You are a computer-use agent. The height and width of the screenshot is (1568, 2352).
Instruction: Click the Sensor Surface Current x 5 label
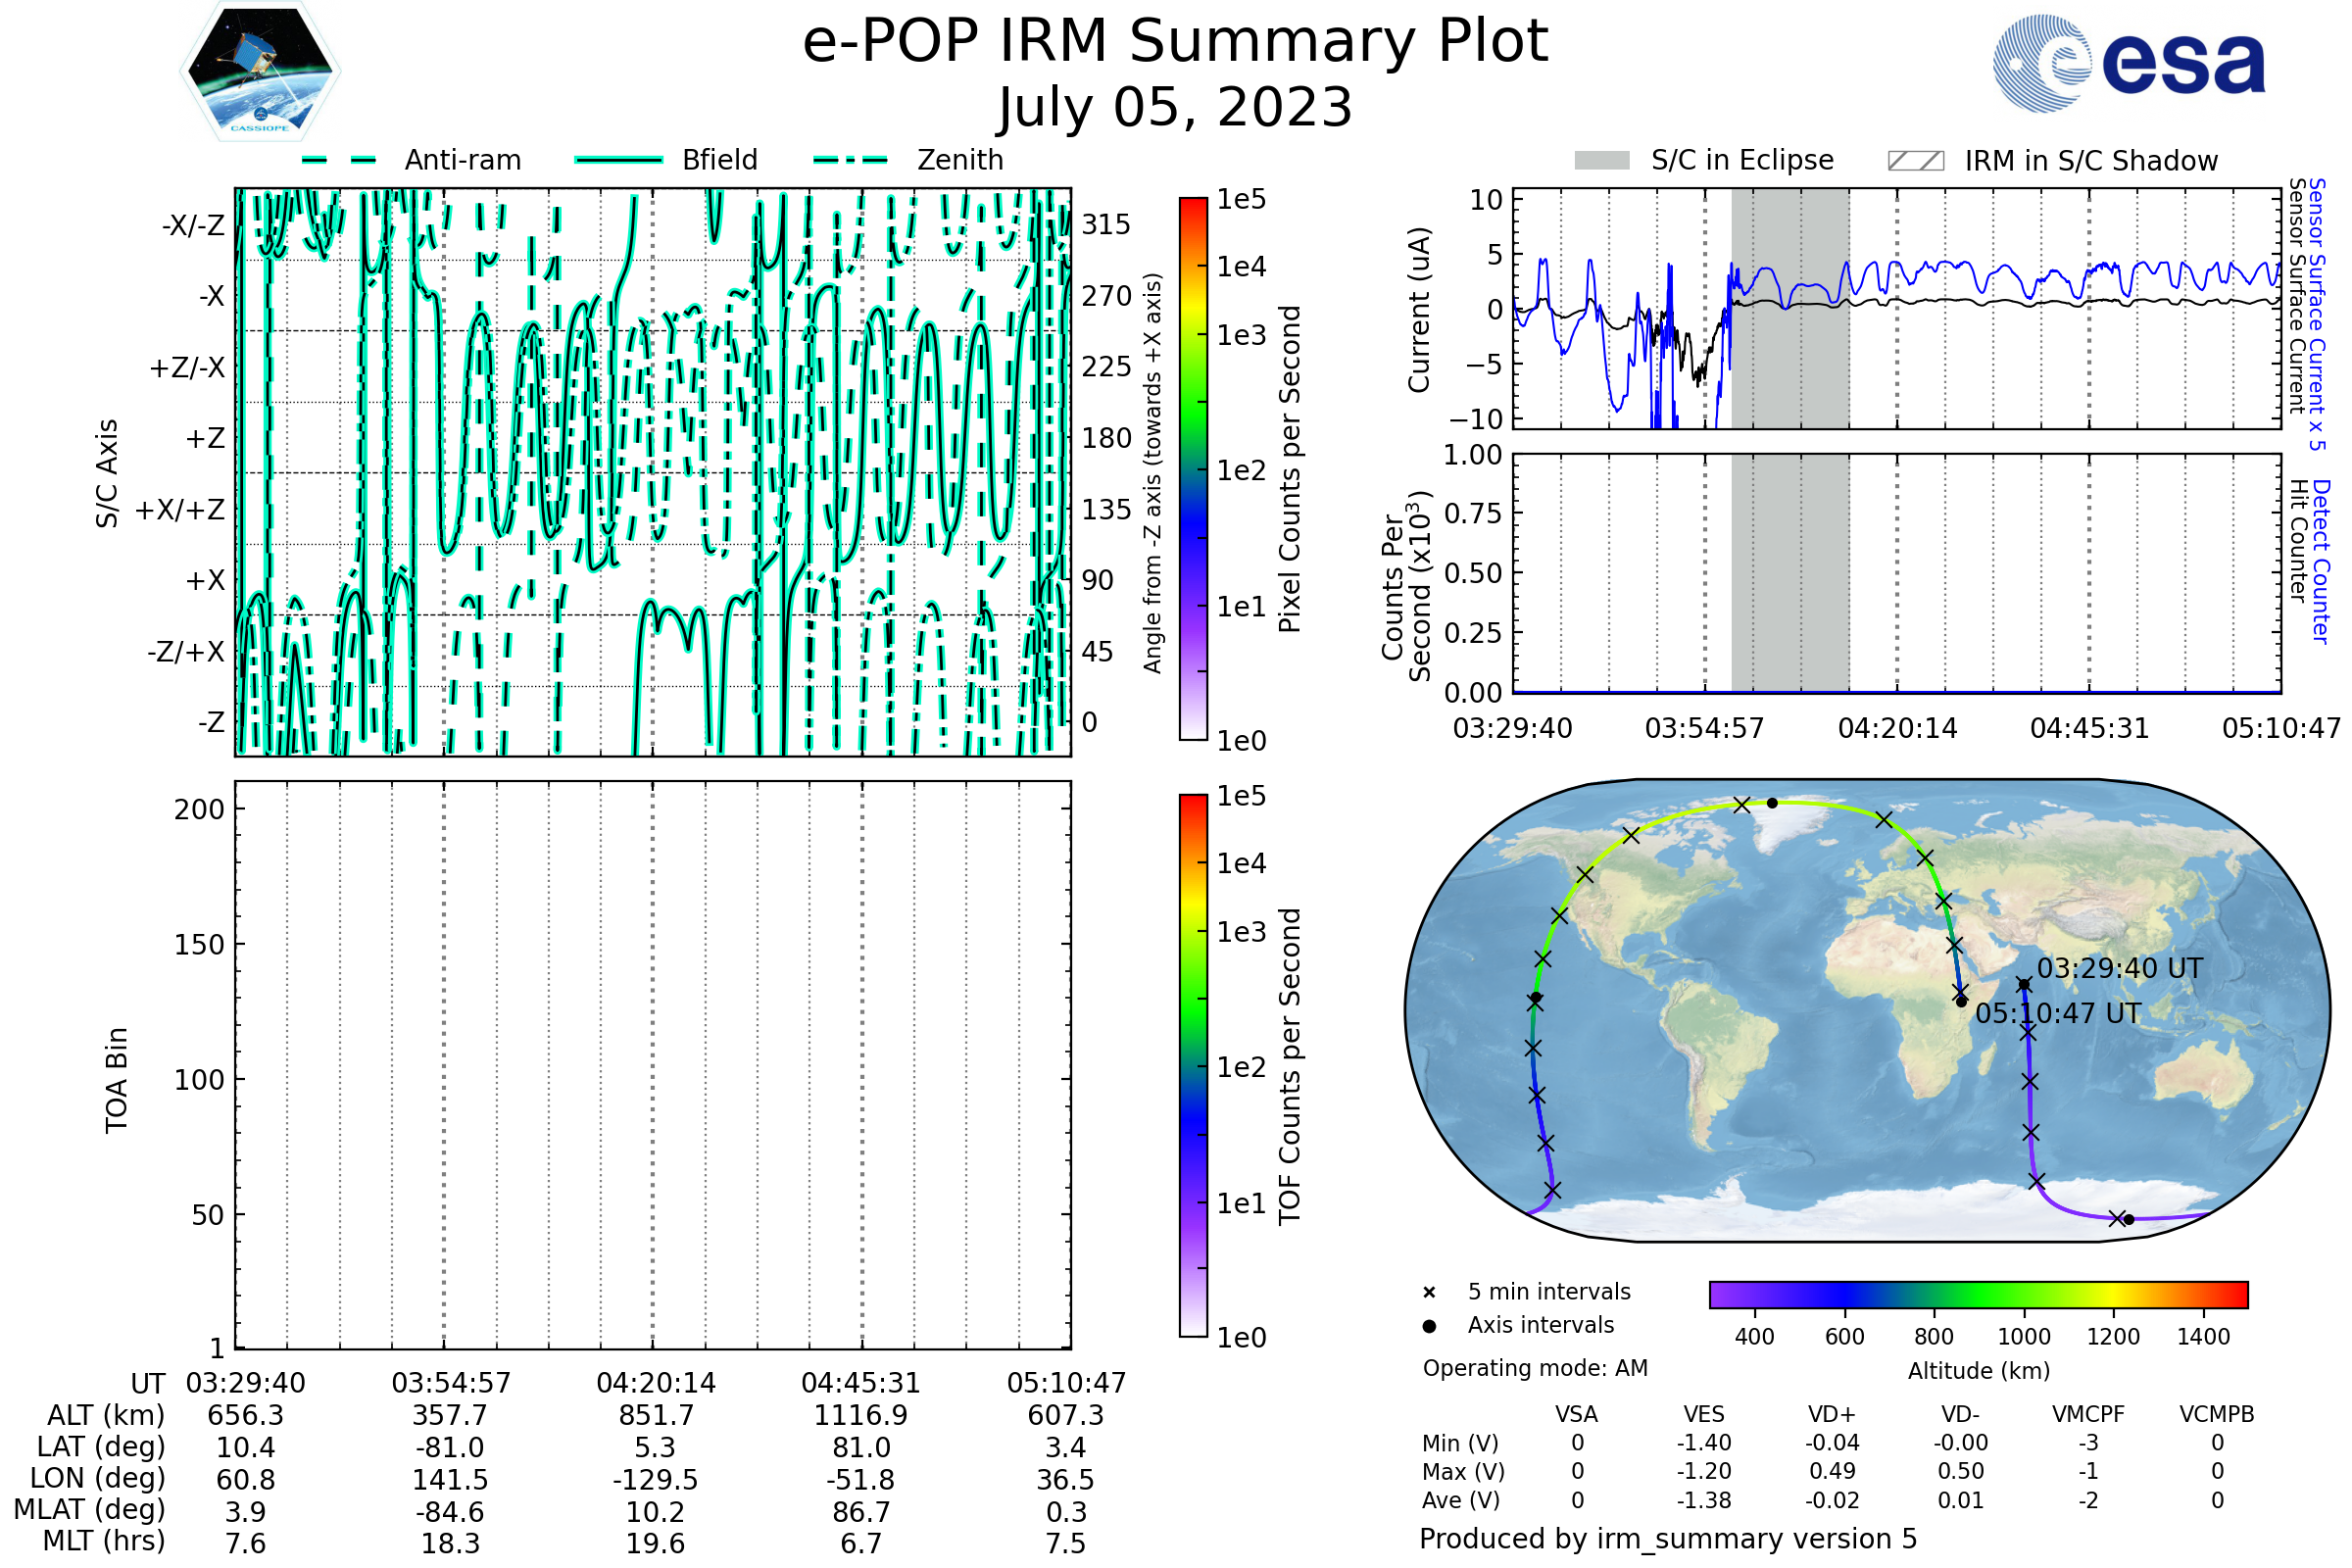pos(2317,313)
